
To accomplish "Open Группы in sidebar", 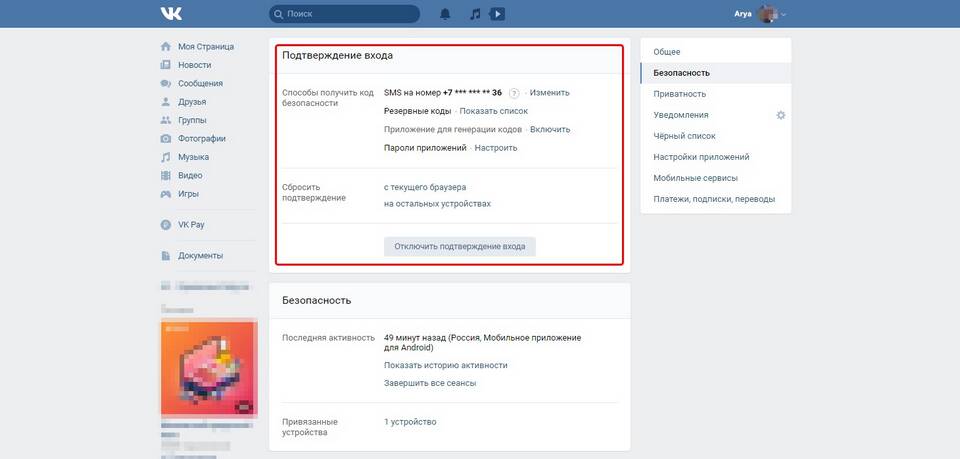I will (192, 120).
